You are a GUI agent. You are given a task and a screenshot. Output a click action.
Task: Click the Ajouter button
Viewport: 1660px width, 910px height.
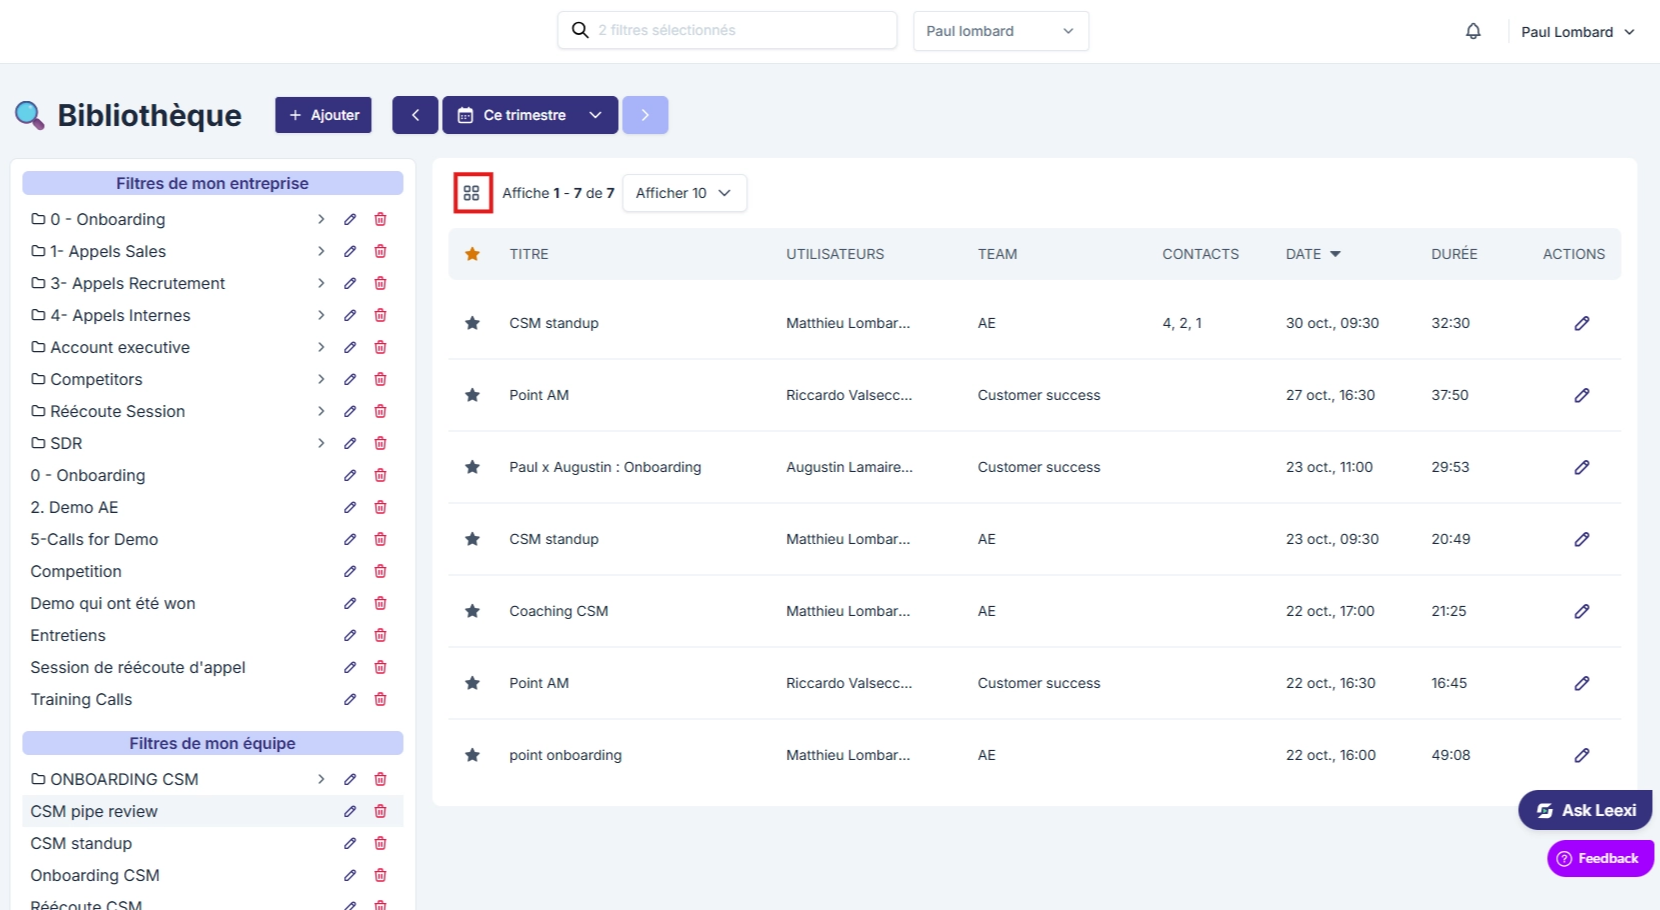pos(324,115)
